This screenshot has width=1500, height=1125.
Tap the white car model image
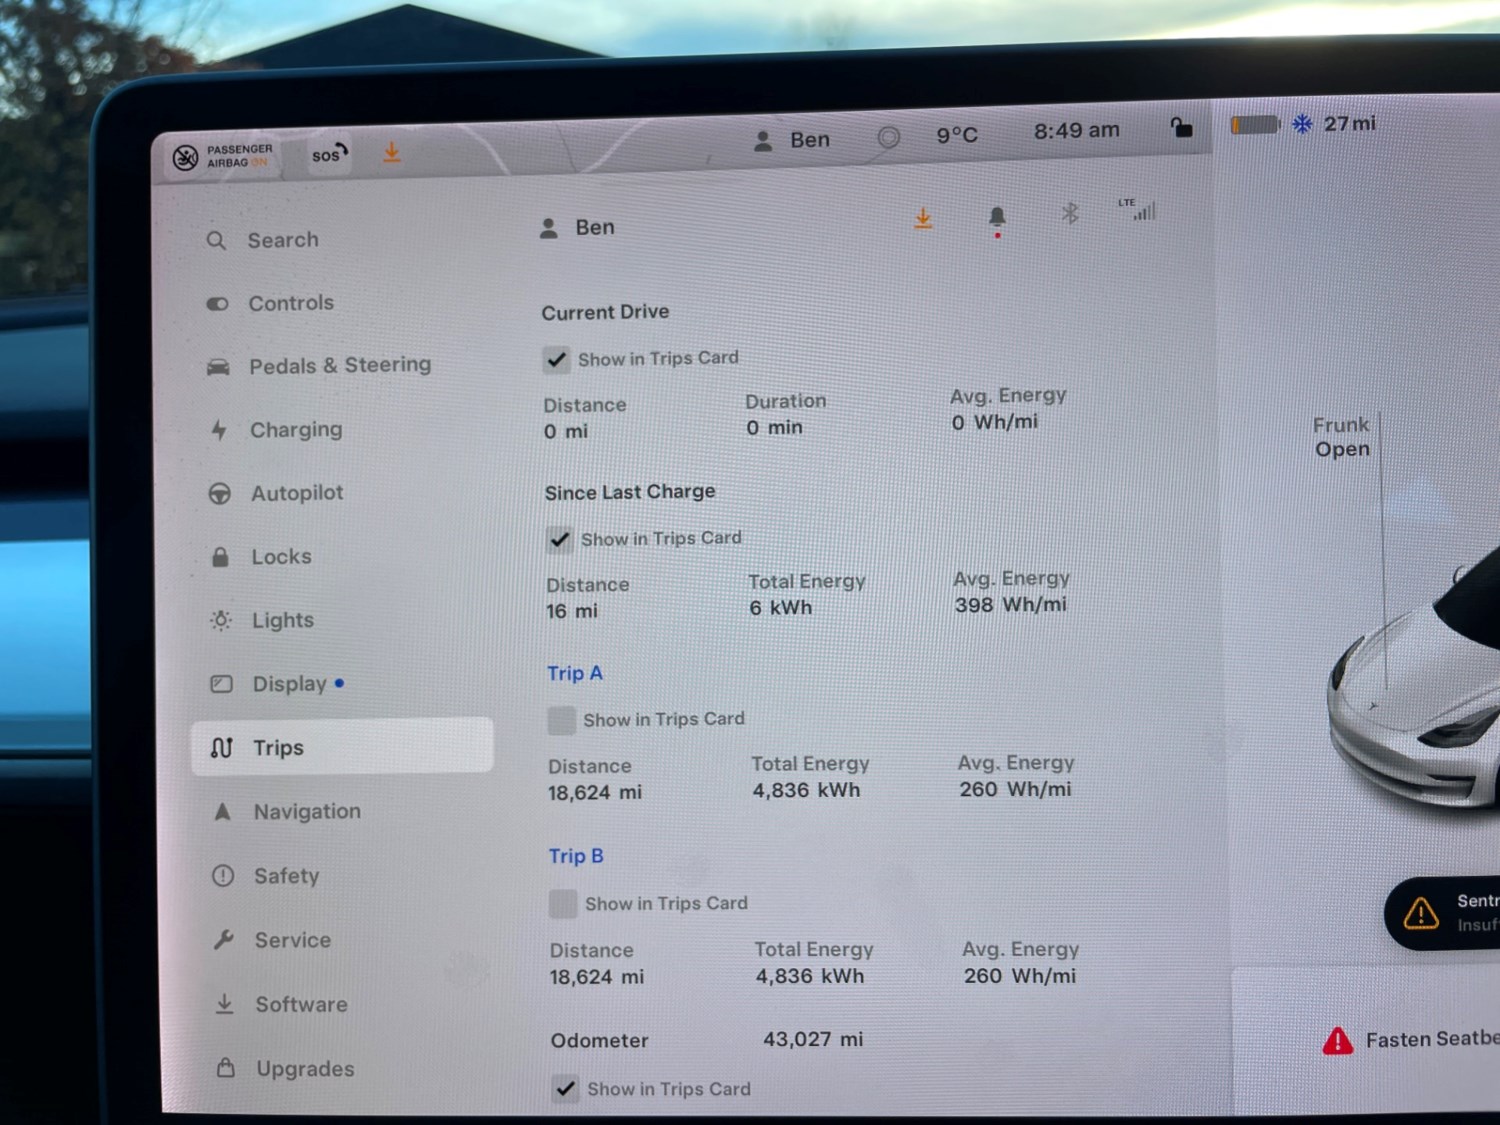tap(1414, 682)
